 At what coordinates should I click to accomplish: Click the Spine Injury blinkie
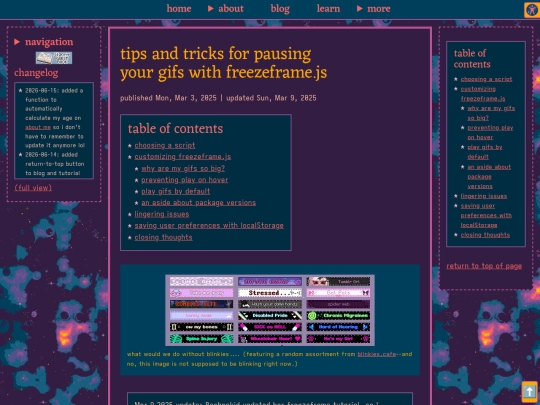pos(201,339)
